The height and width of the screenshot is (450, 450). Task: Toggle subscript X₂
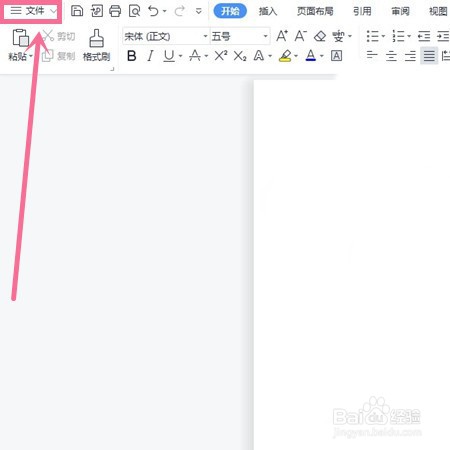point(240,56)
